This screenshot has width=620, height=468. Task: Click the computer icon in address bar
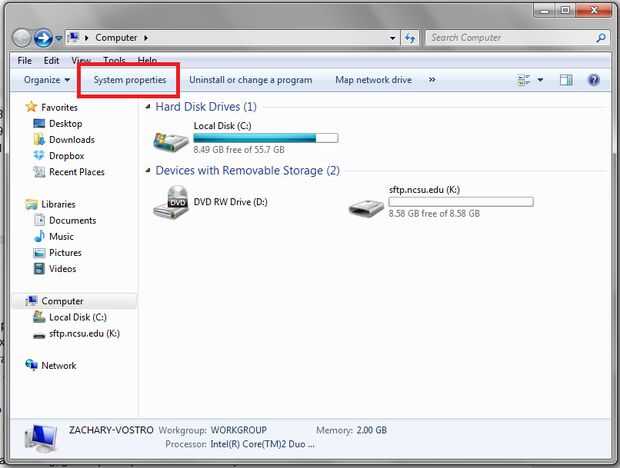coord(74,38)
